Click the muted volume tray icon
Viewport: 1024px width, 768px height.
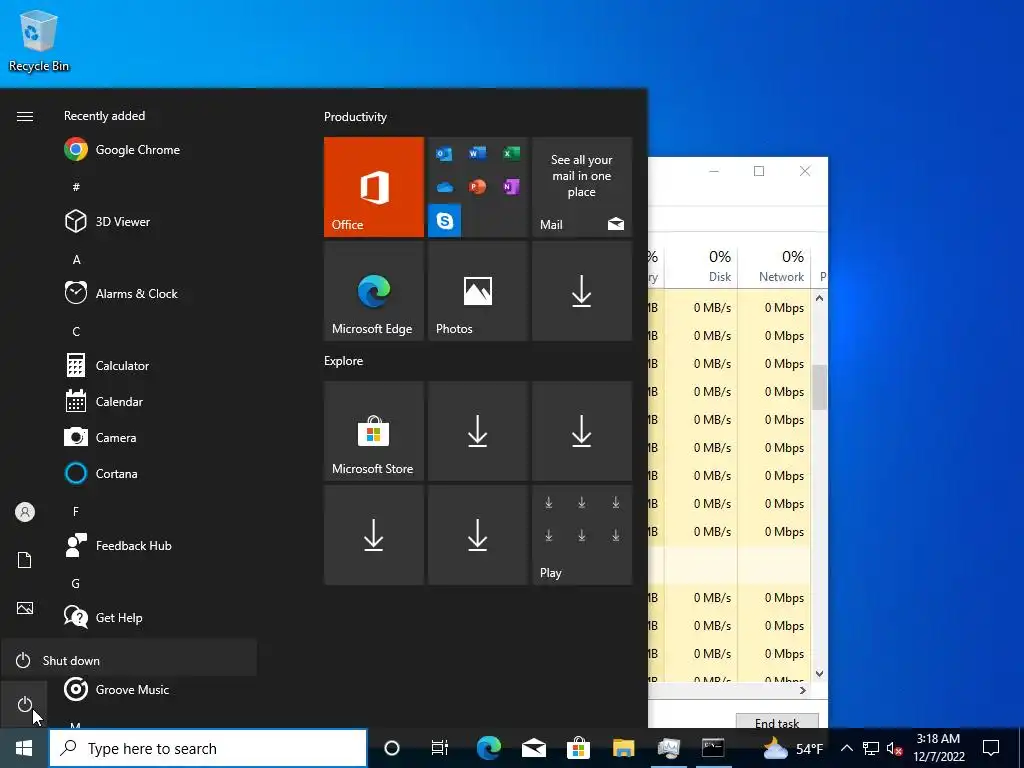[894, 748]
